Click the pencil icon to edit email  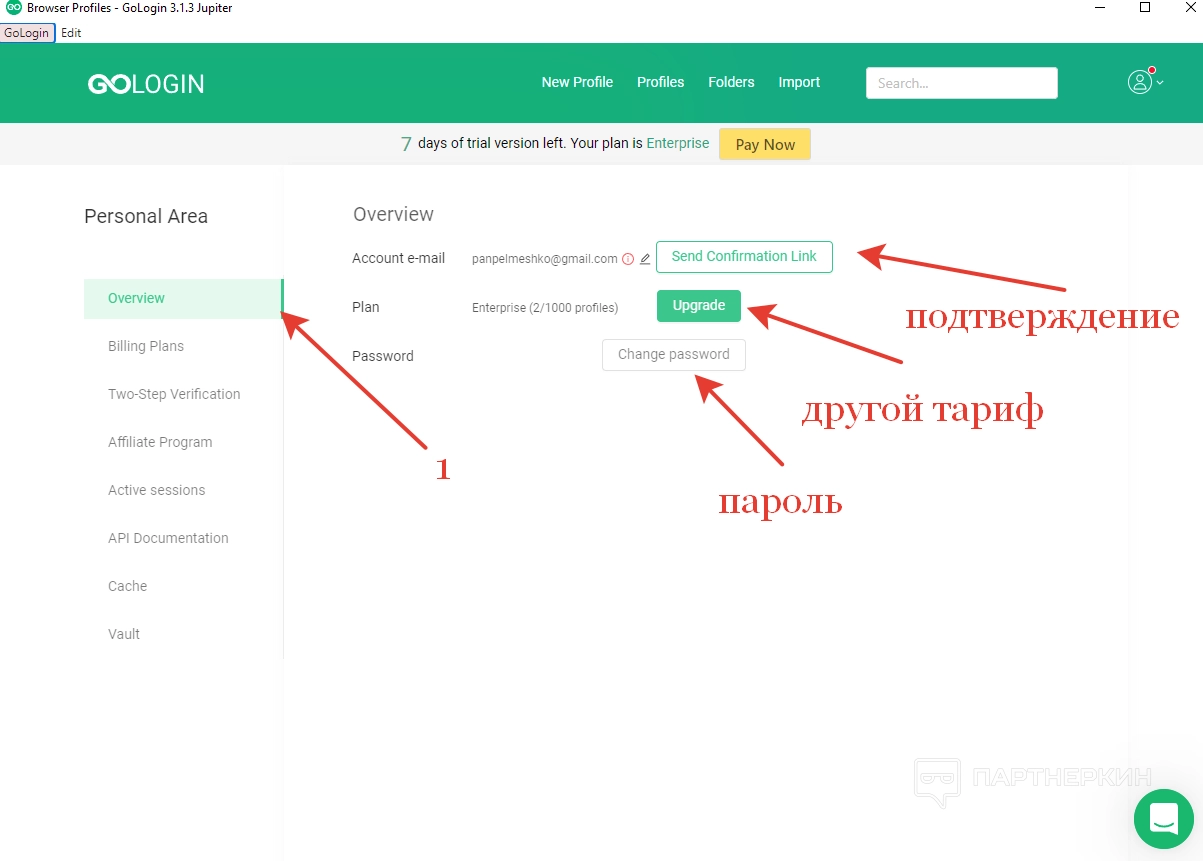click(x=645, y=259)
